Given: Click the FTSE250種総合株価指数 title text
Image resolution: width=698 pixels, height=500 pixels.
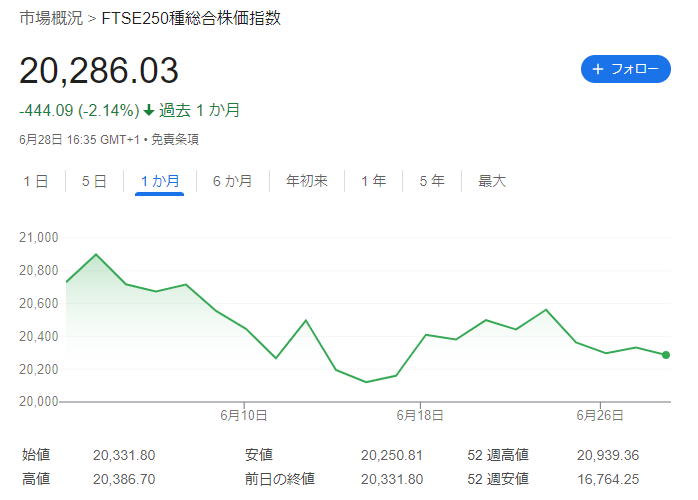Looking at the screenshot, I should [191, 18].
